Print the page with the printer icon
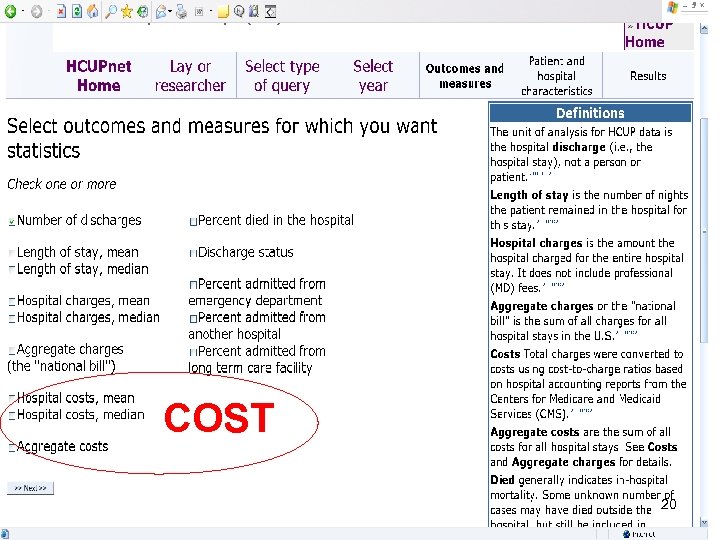This screenshot has width=720, height=540. tap(181, 11)
